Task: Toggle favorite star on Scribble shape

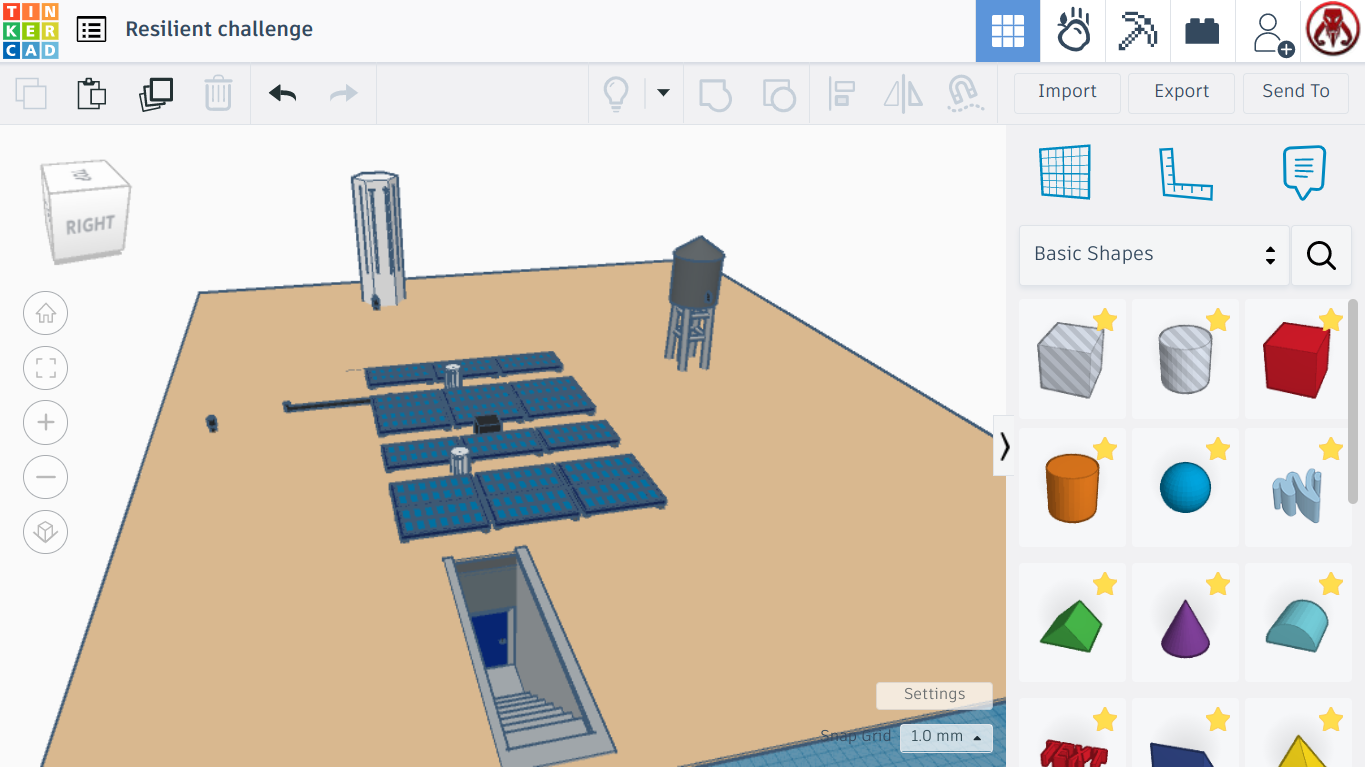Action: pos(1330,450)
